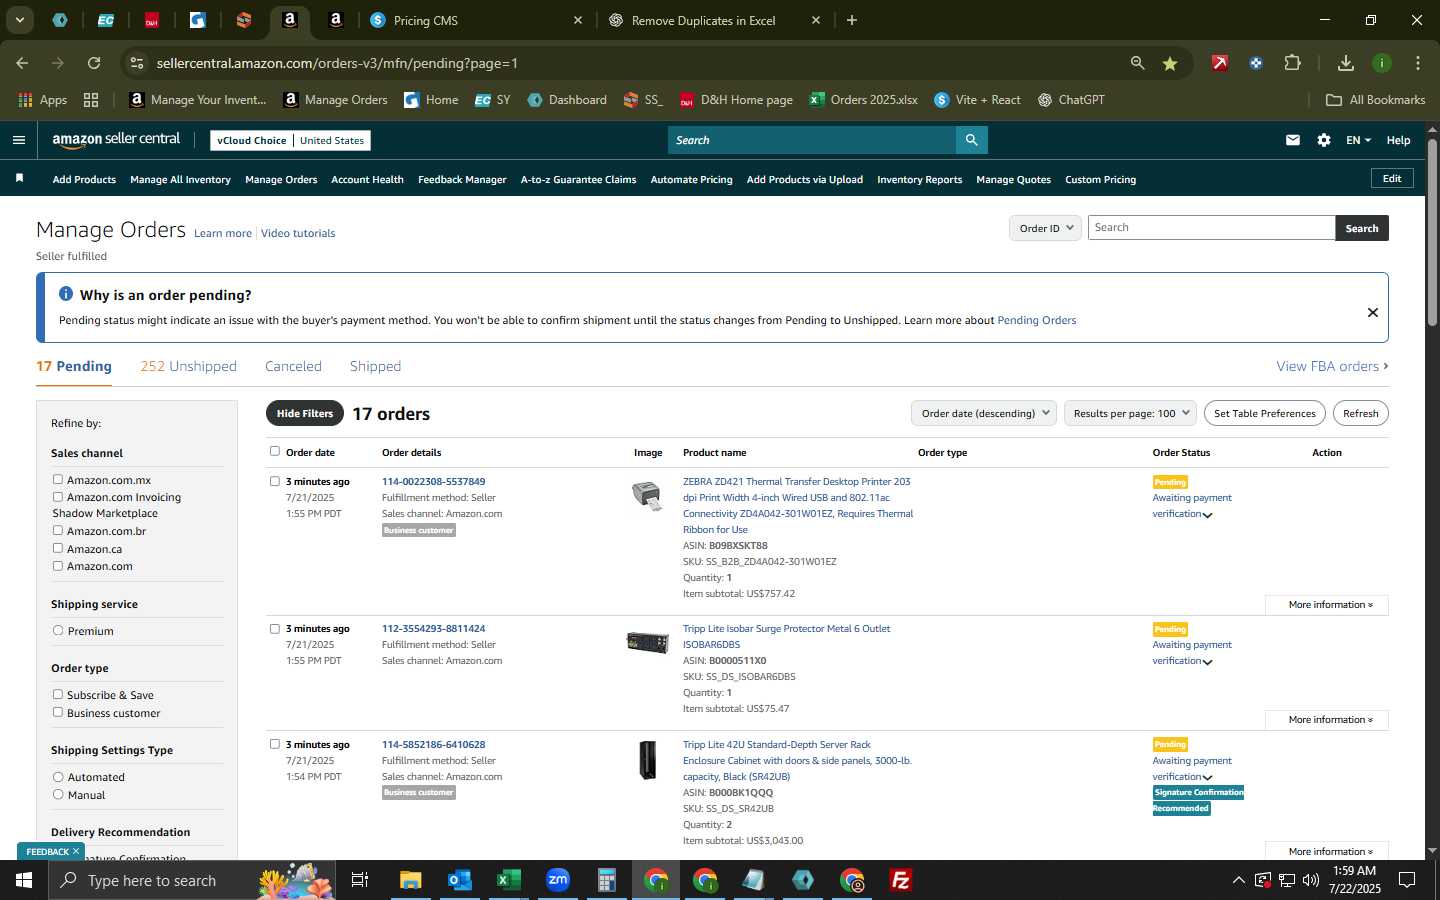
Task: Click the info icon in the pending banner
Action: 66,294
